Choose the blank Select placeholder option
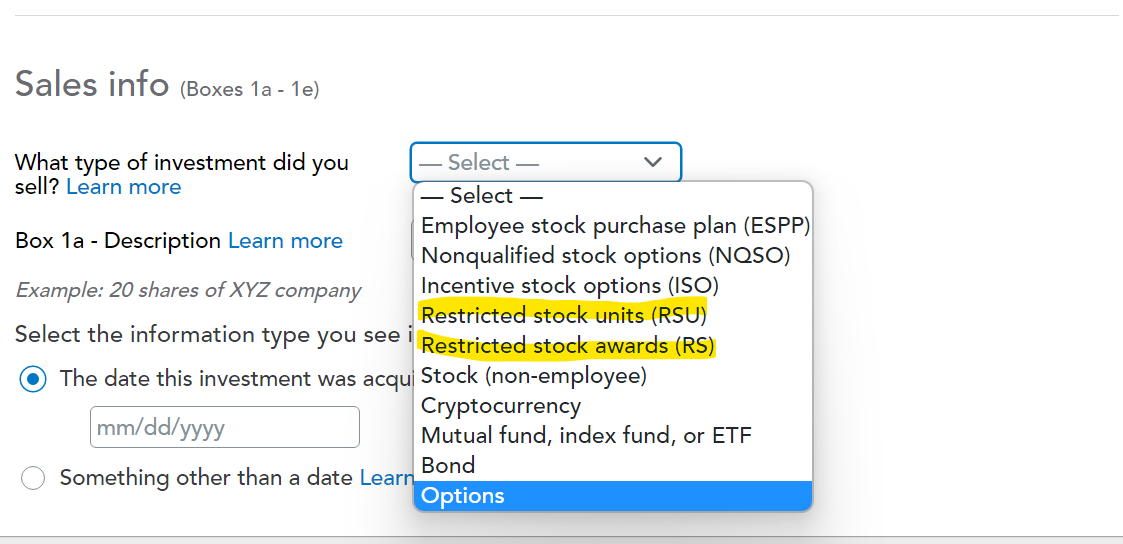This screenshot has height=544, width=1123. coord(481,196)
